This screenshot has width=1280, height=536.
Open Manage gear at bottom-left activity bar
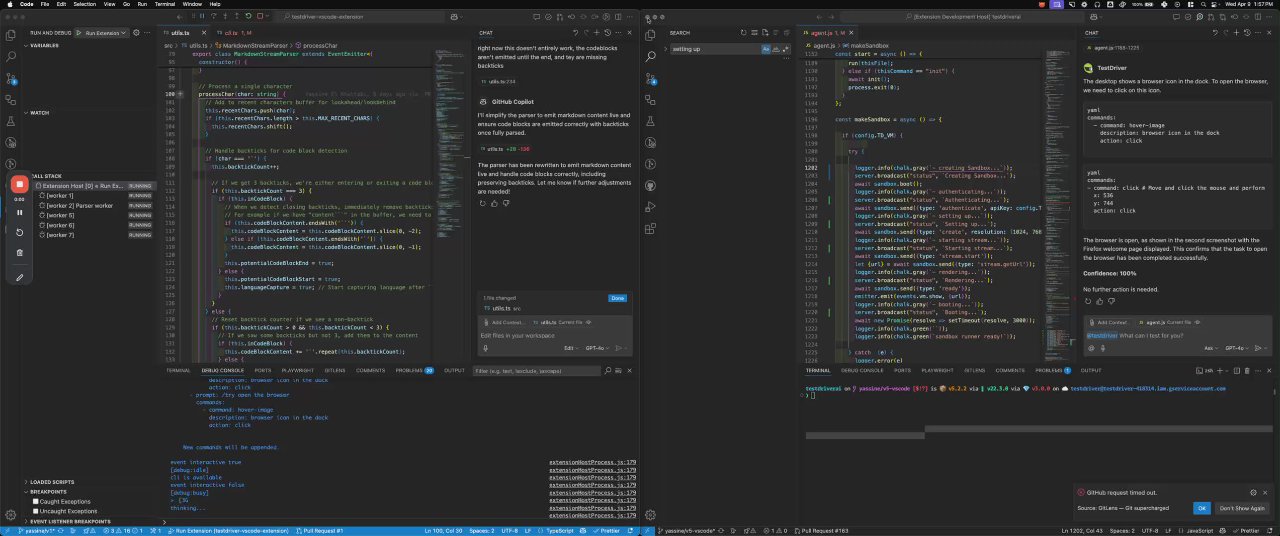(11, 515)
